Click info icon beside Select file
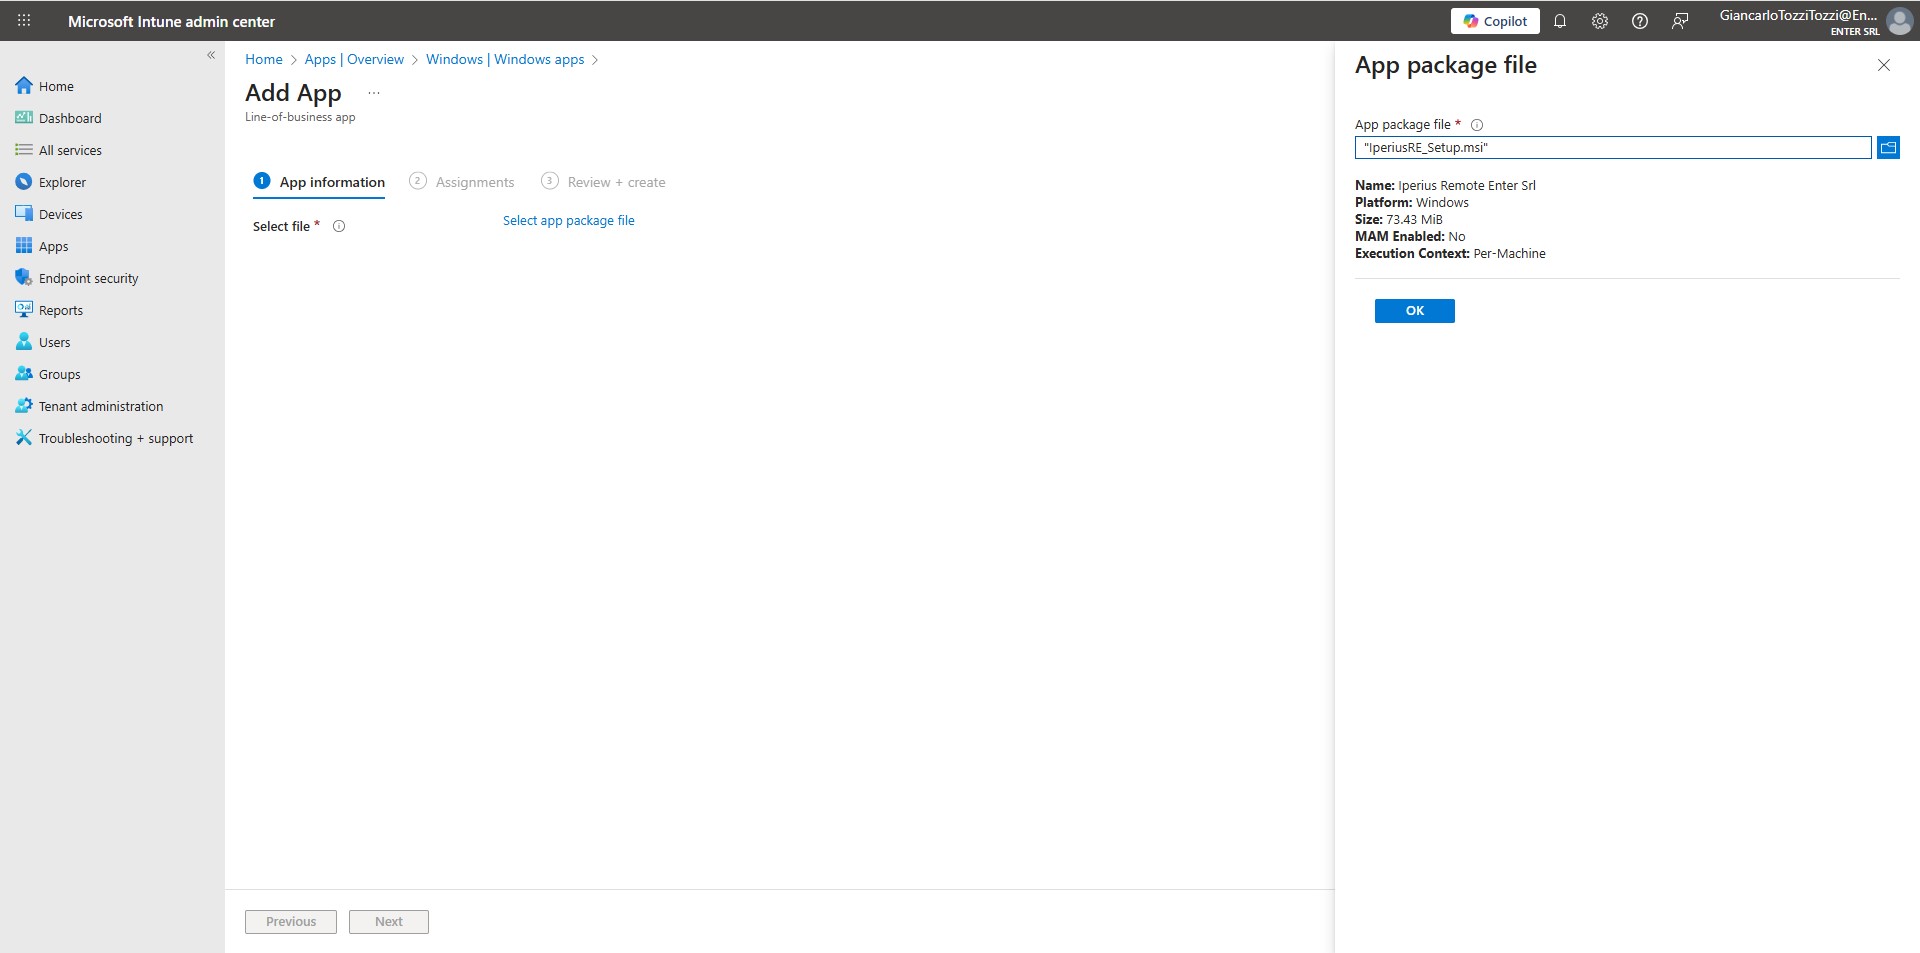 click(x=339, y=226)
